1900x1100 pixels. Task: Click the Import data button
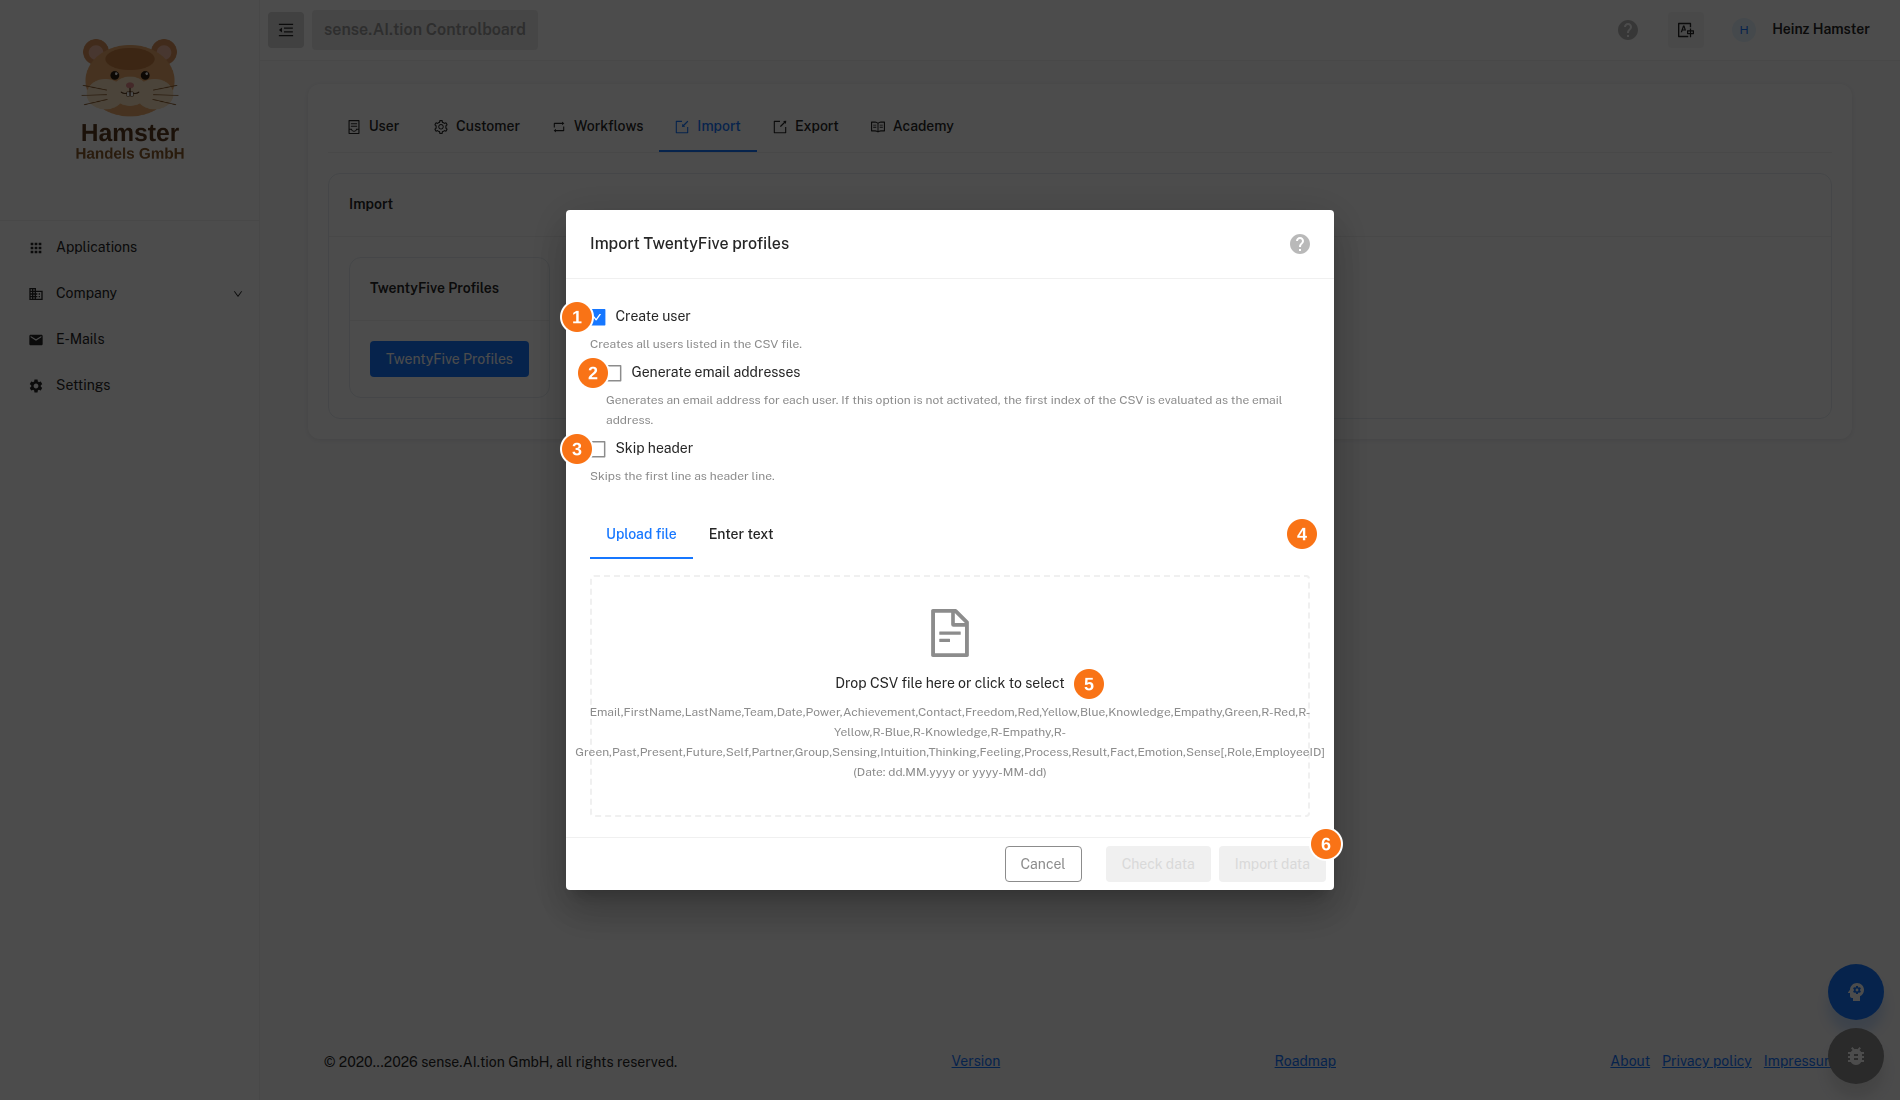(x=1272, y=864)
